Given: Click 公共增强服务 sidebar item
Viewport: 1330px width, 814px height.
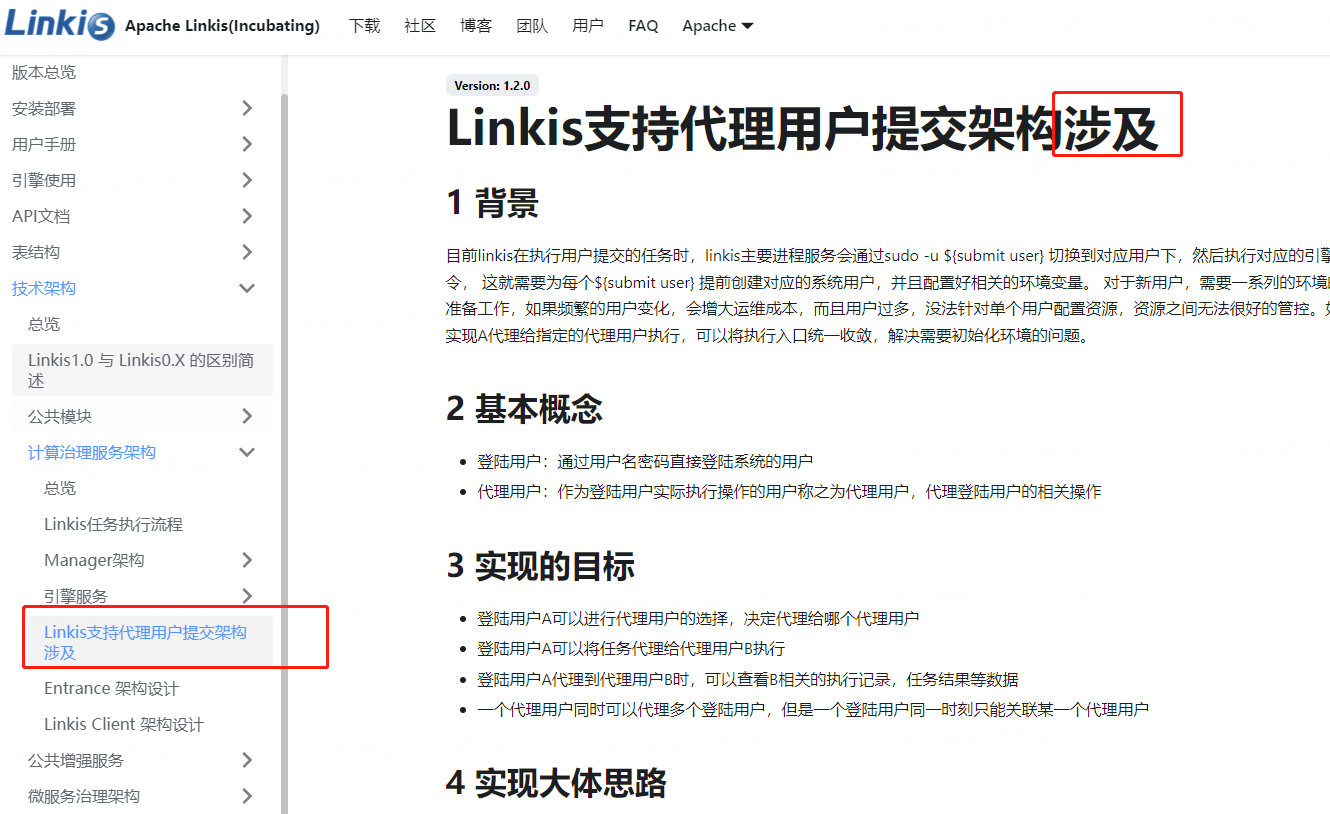Looking at the screenshot, I should (x=76, y=760).
